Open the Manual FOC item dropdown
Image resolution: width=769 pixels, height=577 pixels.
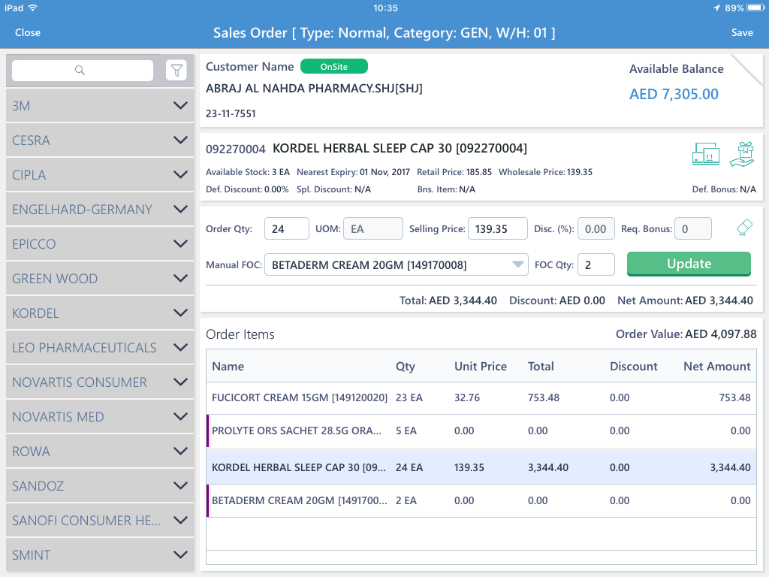396,265
